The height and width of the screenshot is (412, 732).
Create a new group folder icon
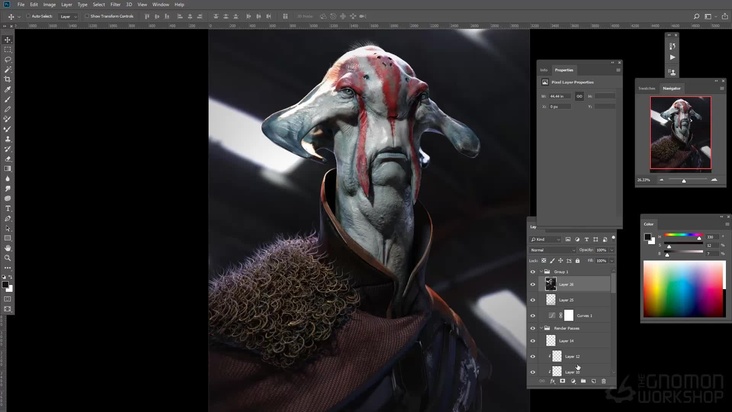point(583,381)
